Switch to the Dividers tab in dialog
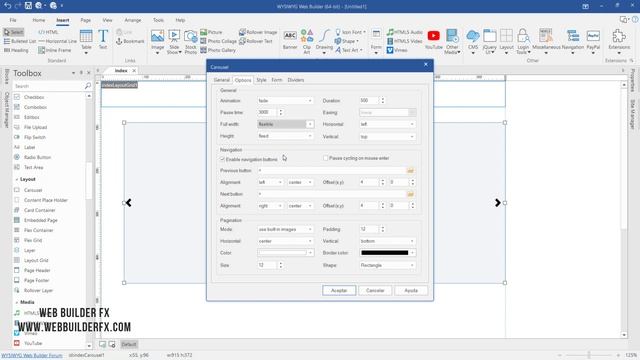 [296, 80]
